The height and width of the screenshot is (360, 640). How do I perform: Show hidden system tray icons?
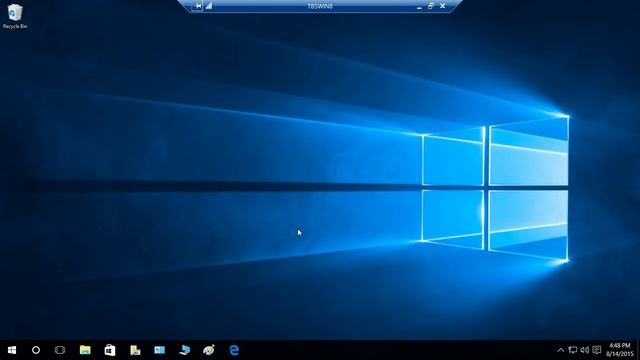pos(560,350)
